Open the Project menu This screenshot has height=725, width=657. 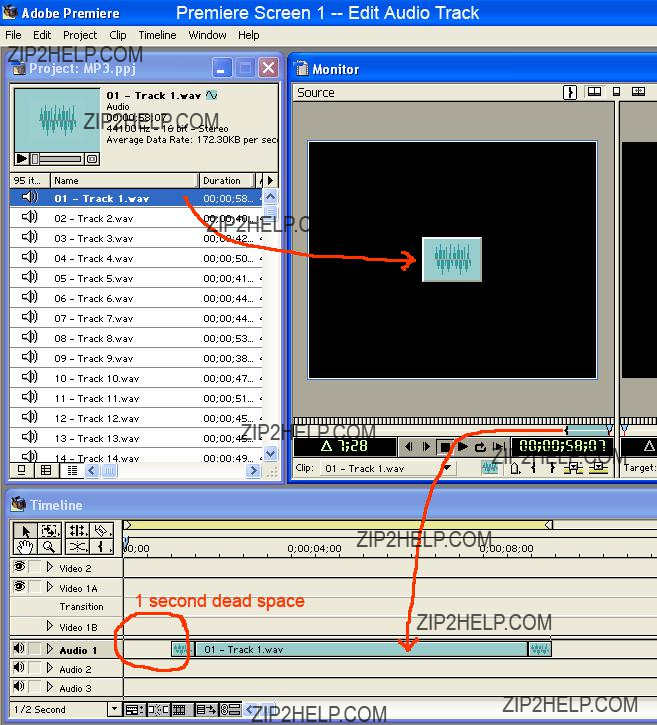pos(80,35)
